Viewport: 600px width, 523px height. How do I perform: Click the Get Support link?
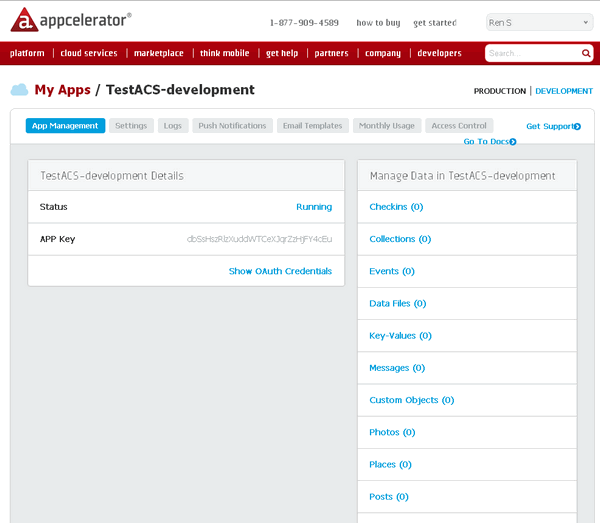(549, 126)
